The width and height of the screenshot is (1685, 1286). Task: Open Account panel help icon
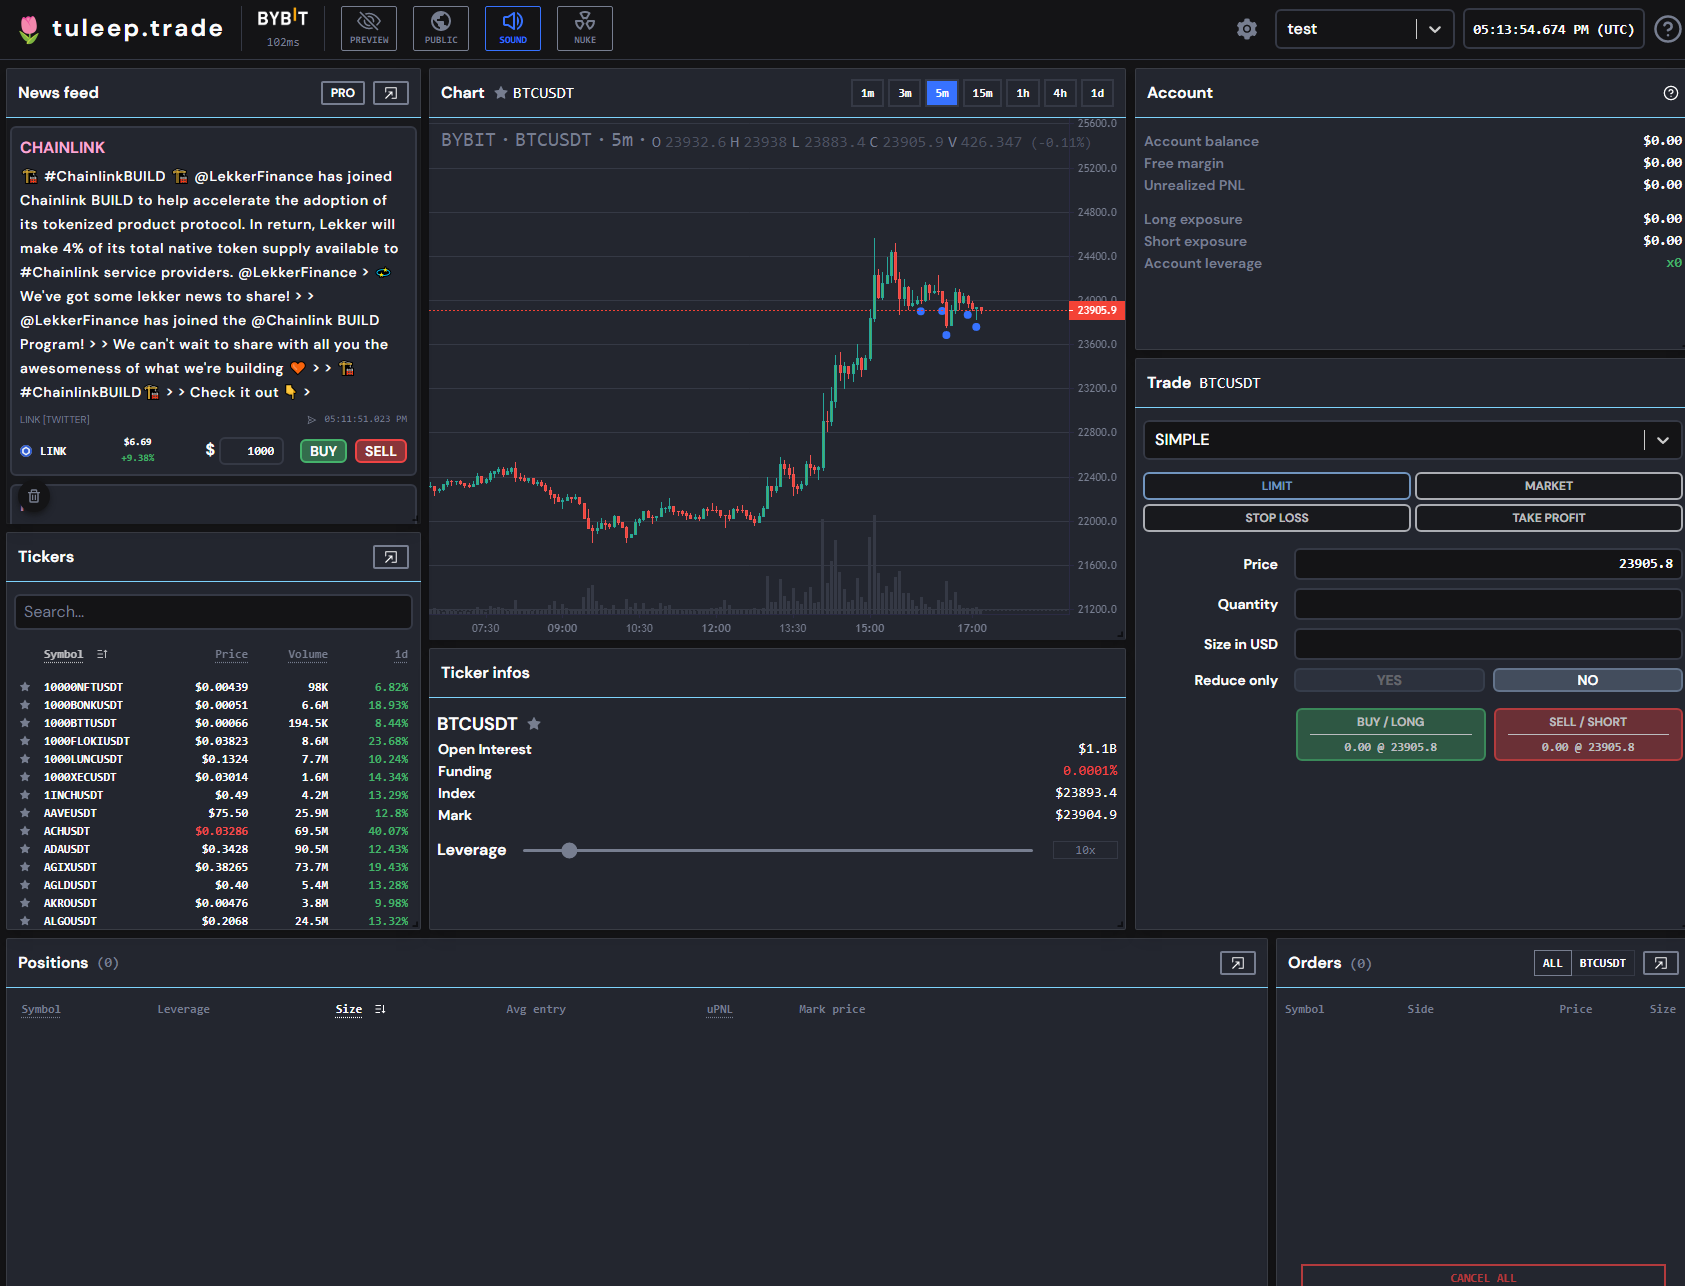coord(1671,93)
